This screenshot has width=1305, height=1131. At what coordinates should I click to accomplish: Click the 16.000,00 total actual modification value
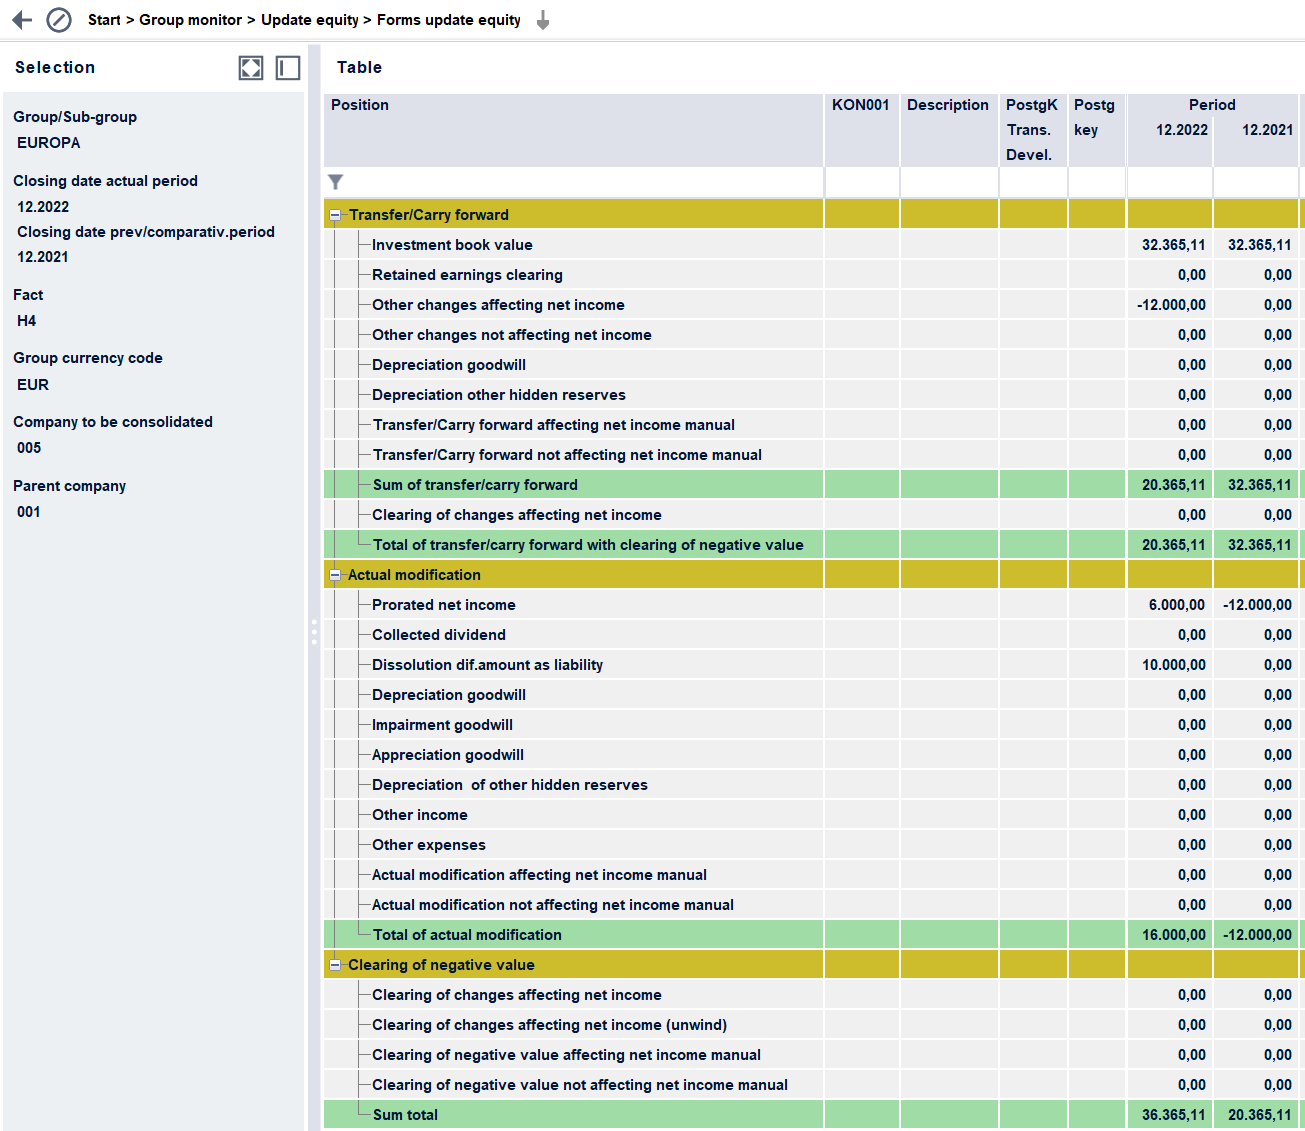click(x=1174, y=935)
